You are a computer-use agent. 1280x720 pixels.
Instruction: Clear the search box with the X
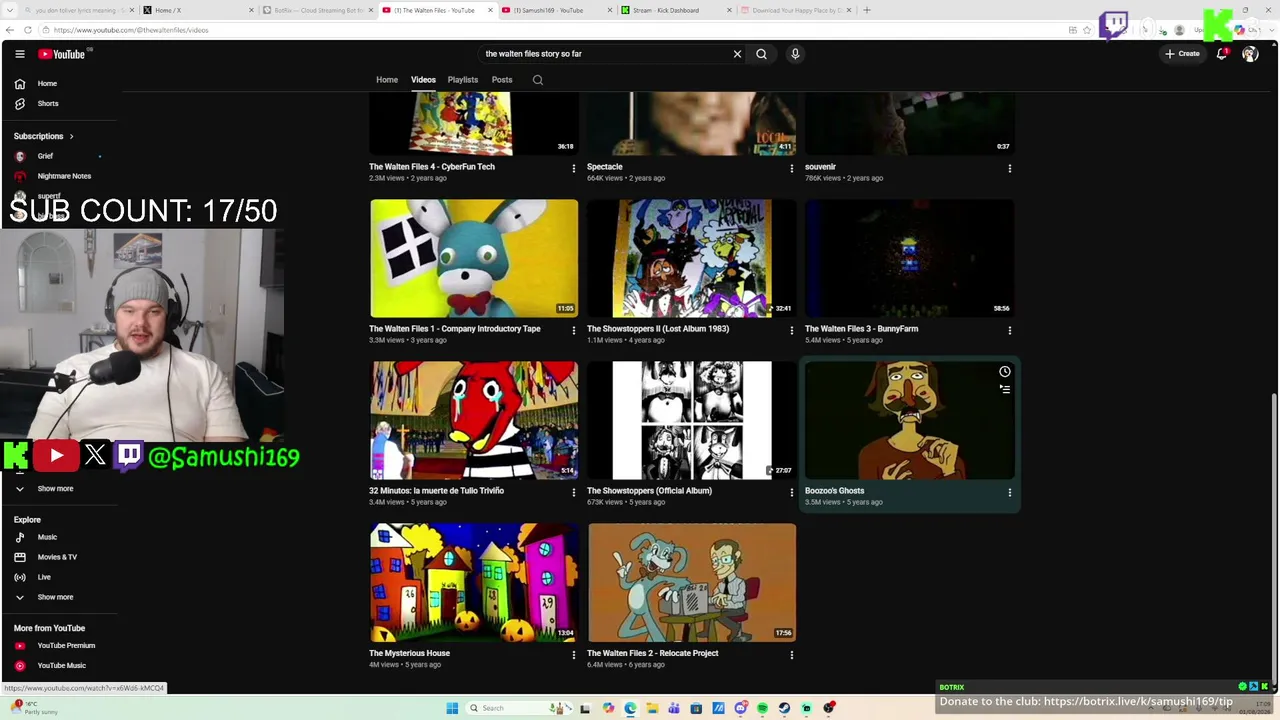click(738, 54)
